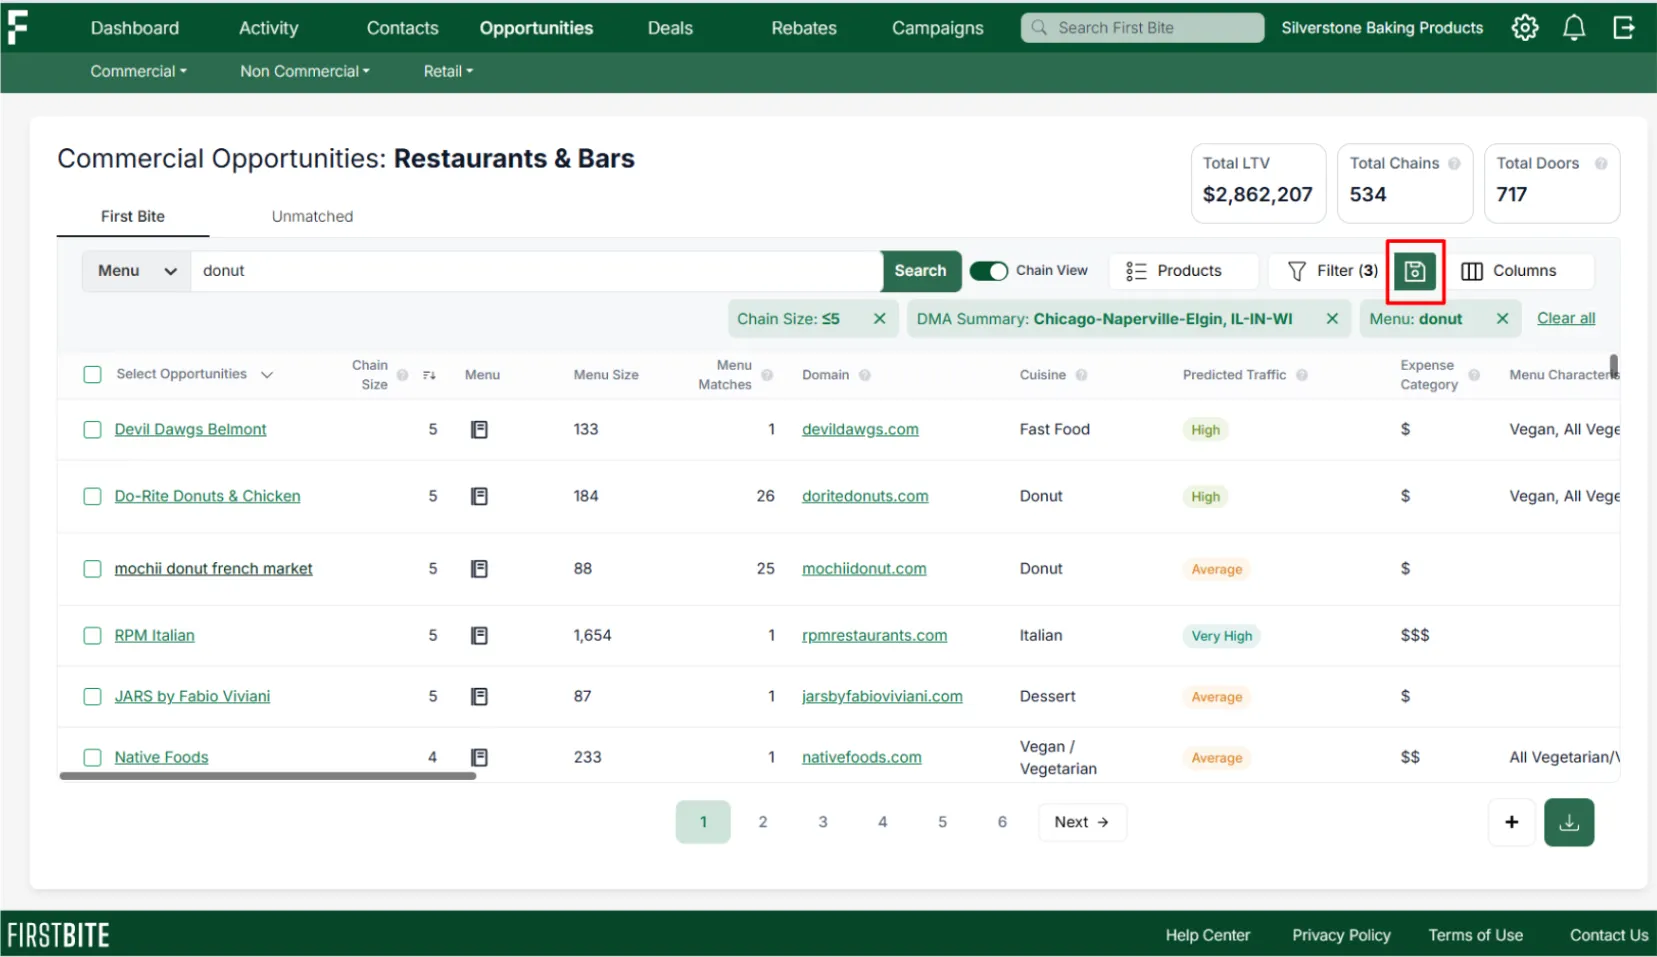1657x957 pixels.
Task: Open the RPM Italian opportunity link
Action: pyautogui.click(x=155, y=636)
